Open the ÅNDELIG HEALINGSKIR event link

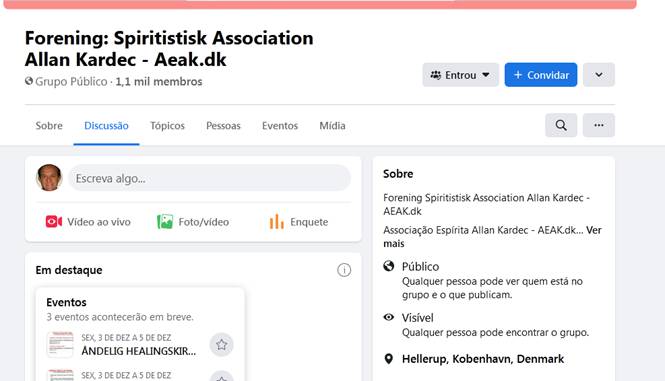(139, 351)
